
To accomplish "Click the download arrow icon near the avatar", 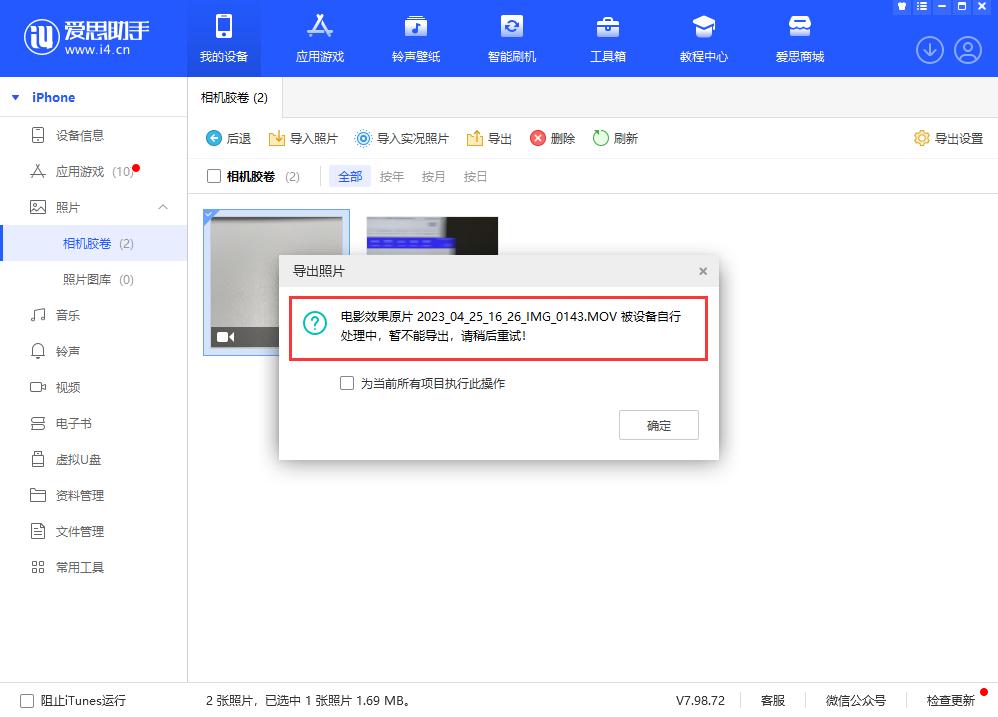I will (929, 49).
